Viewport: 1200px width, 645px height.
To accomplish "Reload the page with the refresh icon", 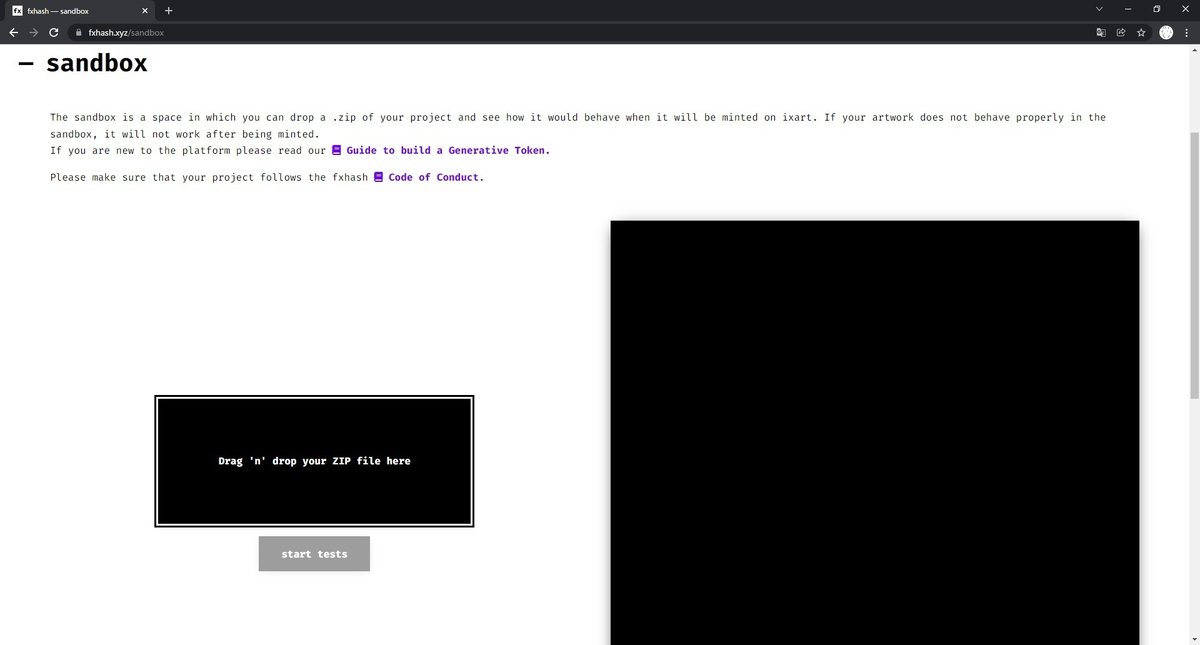I will (54, 32).
